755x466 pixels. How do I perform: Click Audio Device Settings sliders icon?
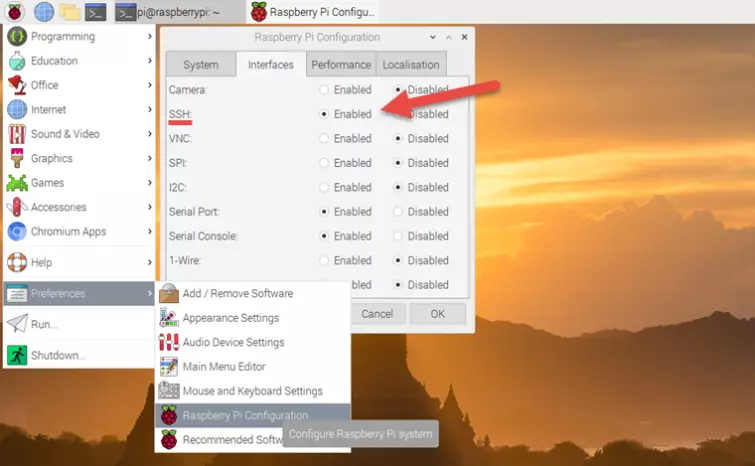point(169,342)
